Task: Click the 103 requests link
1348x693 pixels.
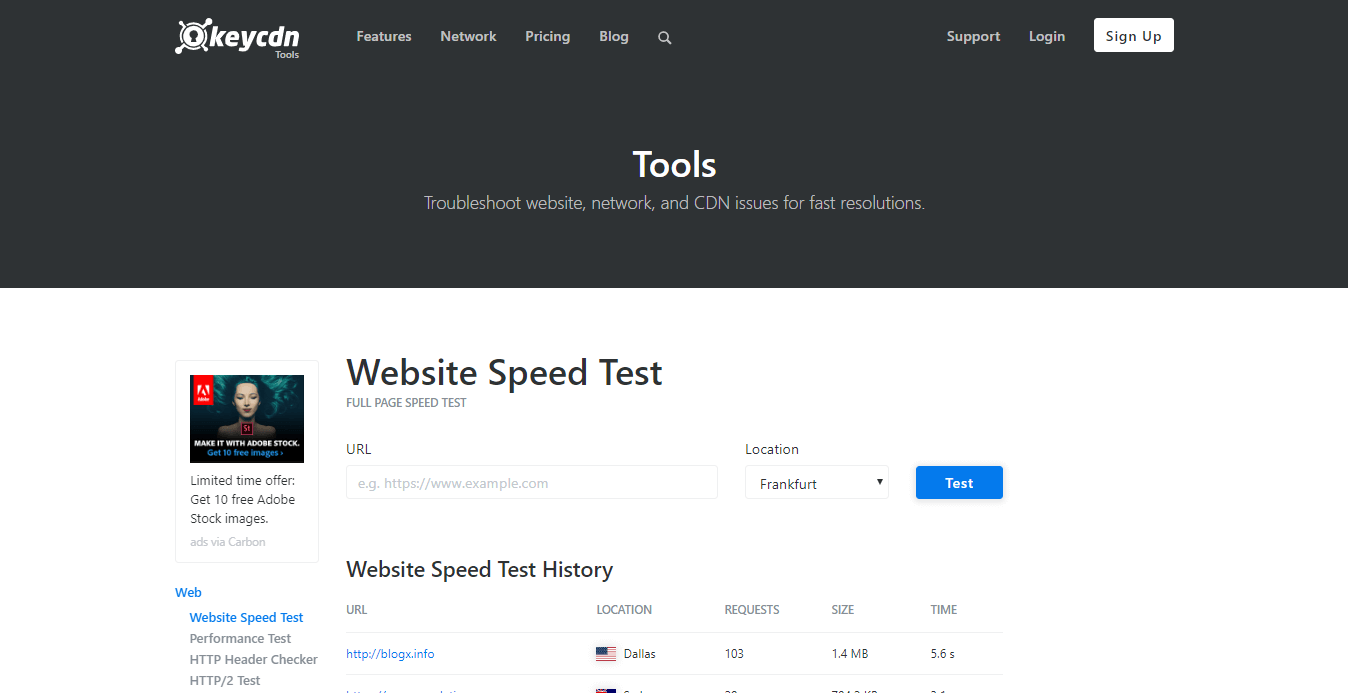Action: tap(734, 653)
